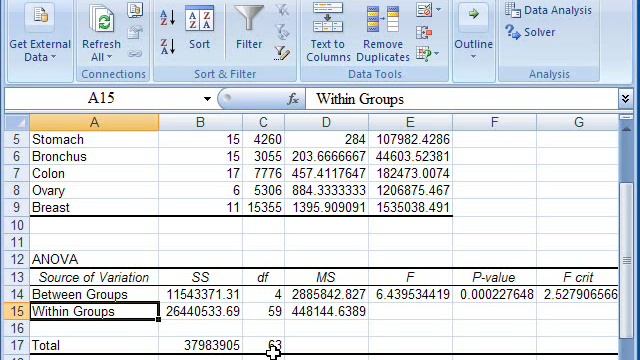640x360 pixels.
Task: Launch the Solver add-in
Action: pos(530,32)
